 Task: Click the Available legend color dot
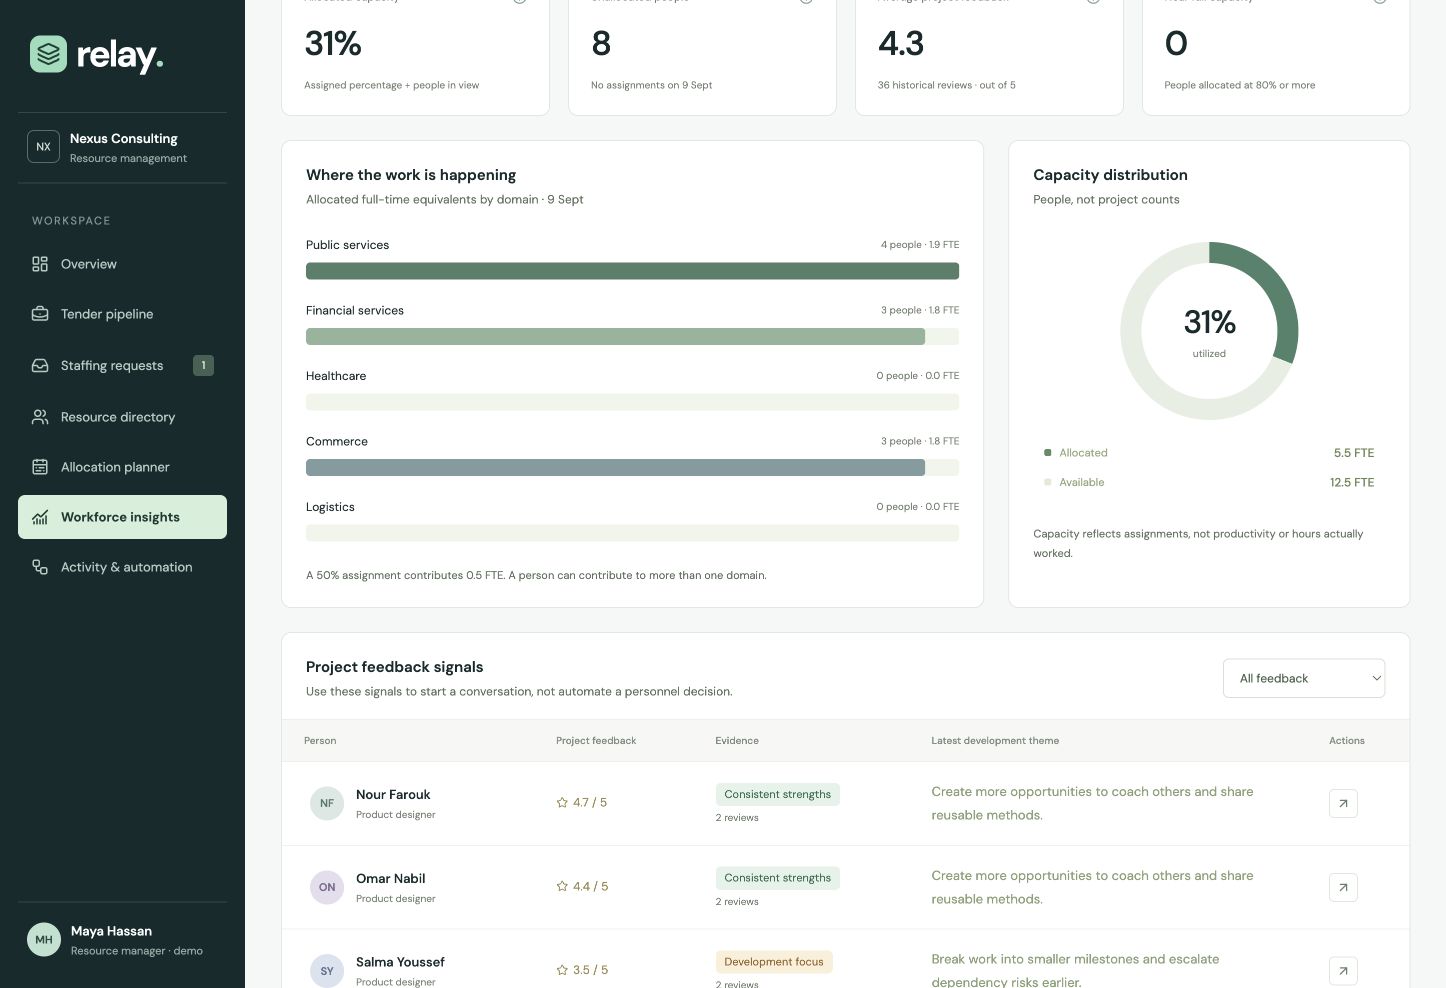(x=1047, y=482)
